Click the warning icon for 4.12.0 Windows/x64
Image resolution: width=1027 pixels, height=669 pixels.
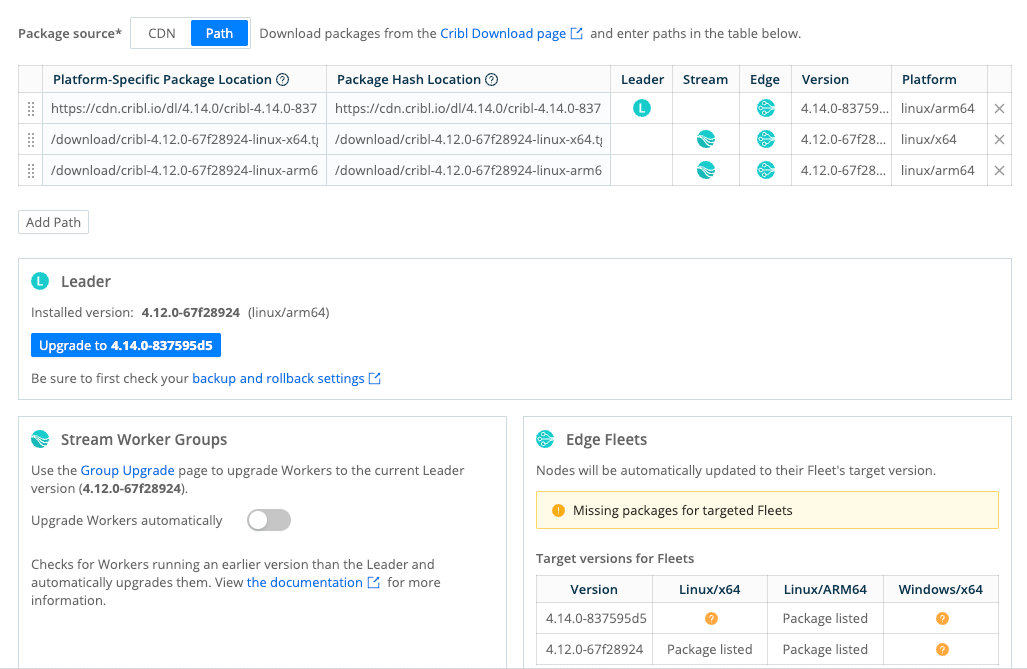[941, 650]
